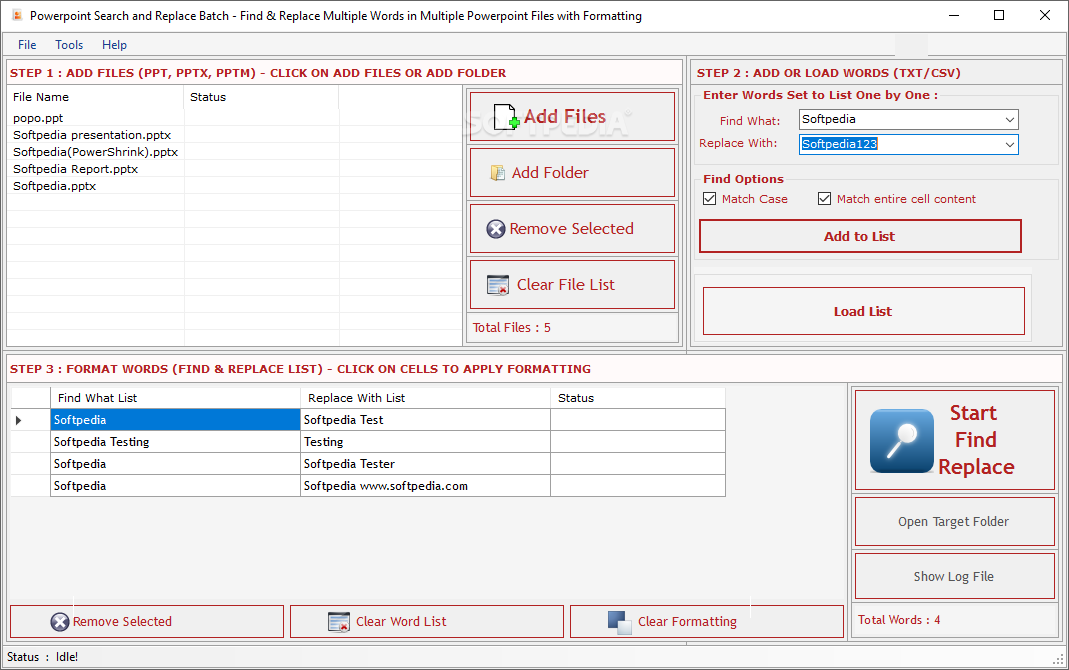This screenshot has width=1069, height=670.
Task: Select the highlighted Softpedia cell in first row
Action: tap(175, 421)
